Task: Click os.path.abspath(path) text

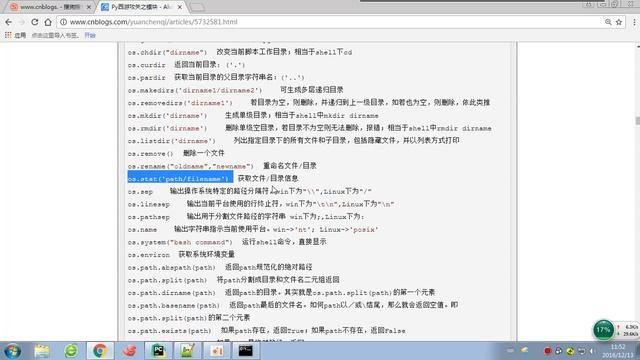Action: (171, 267)
